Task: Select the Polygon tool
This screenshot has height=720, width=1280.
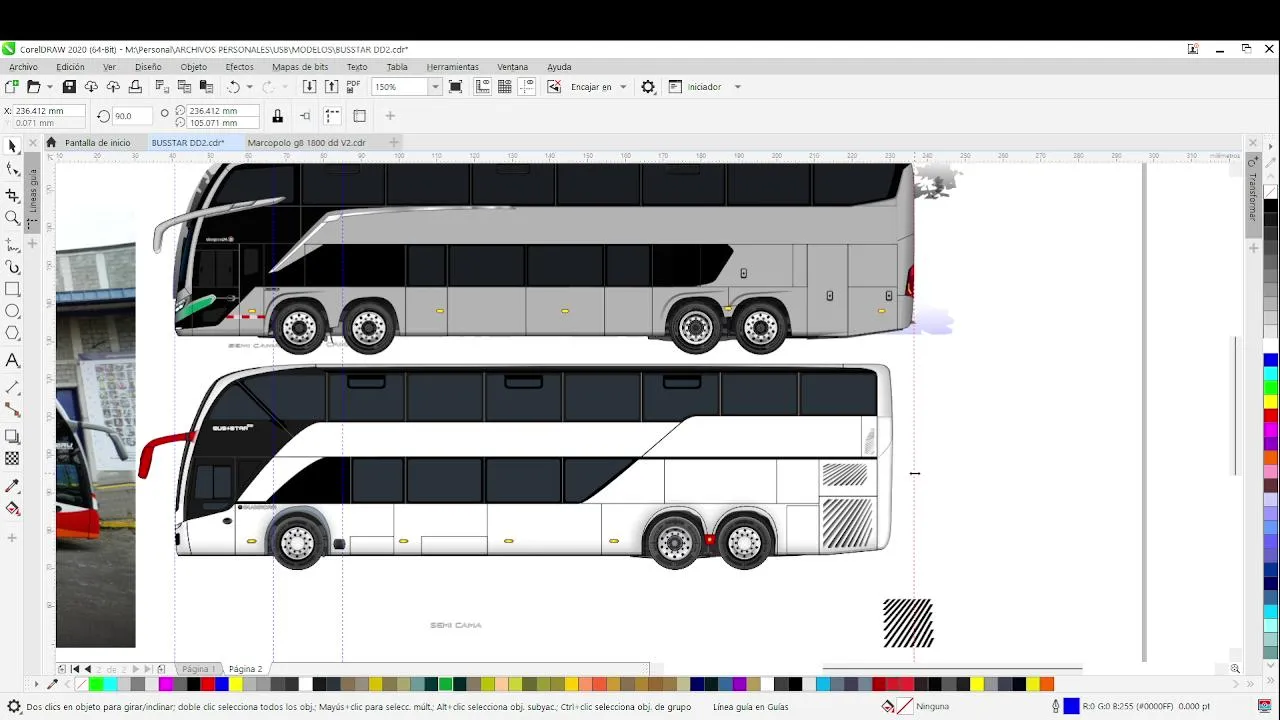Action: pyautogui.click(x=12, y=335)
